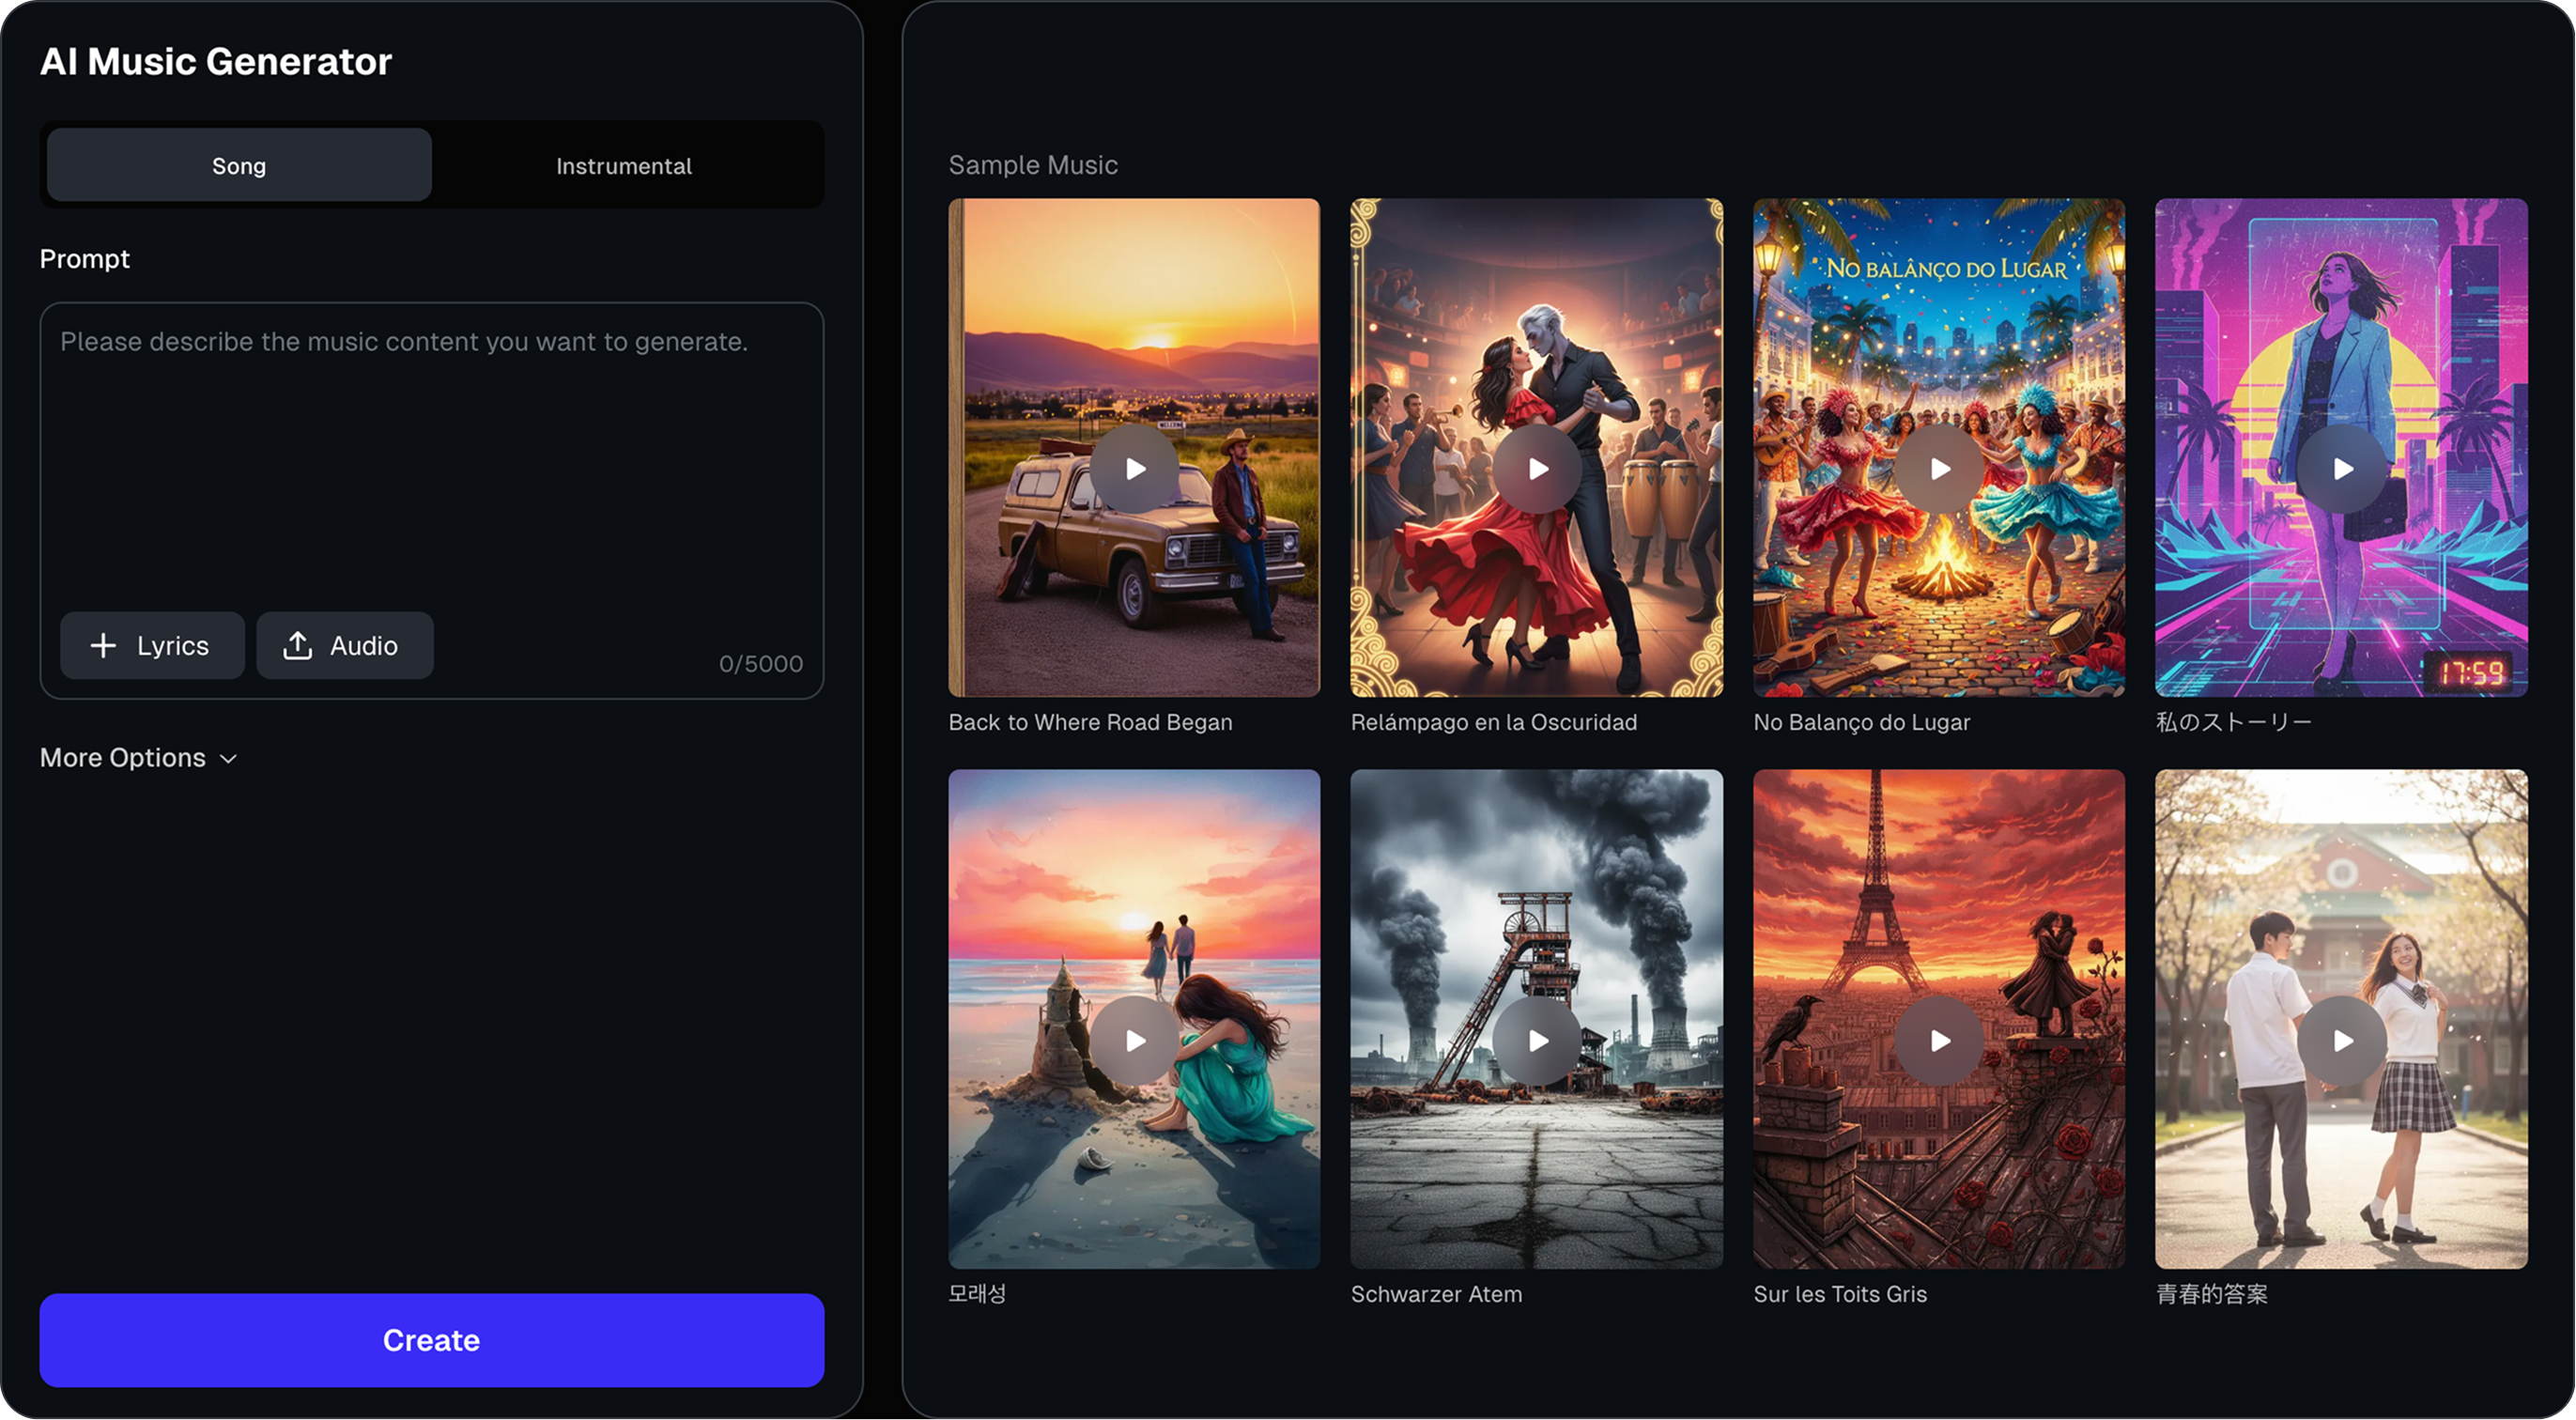
Task: Expand the More Options section
Action: 123,758
